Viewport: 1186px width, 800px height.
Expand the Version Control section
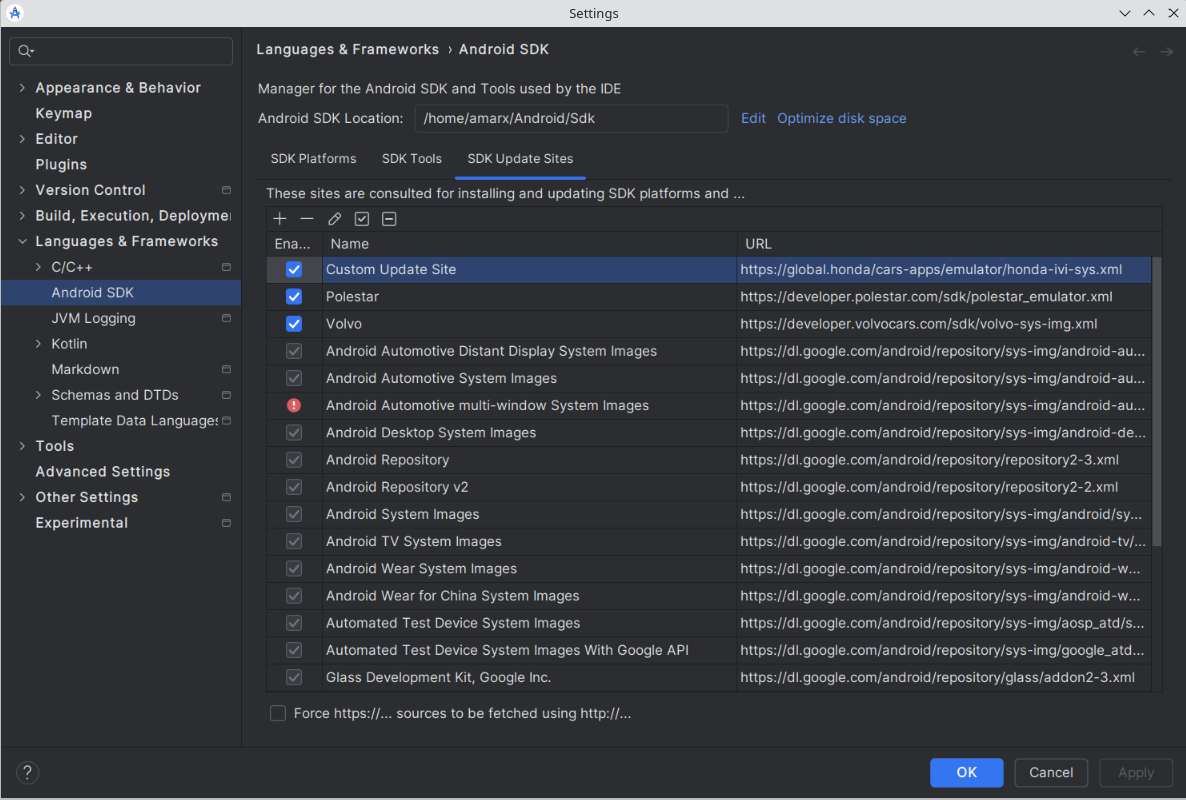22,190
